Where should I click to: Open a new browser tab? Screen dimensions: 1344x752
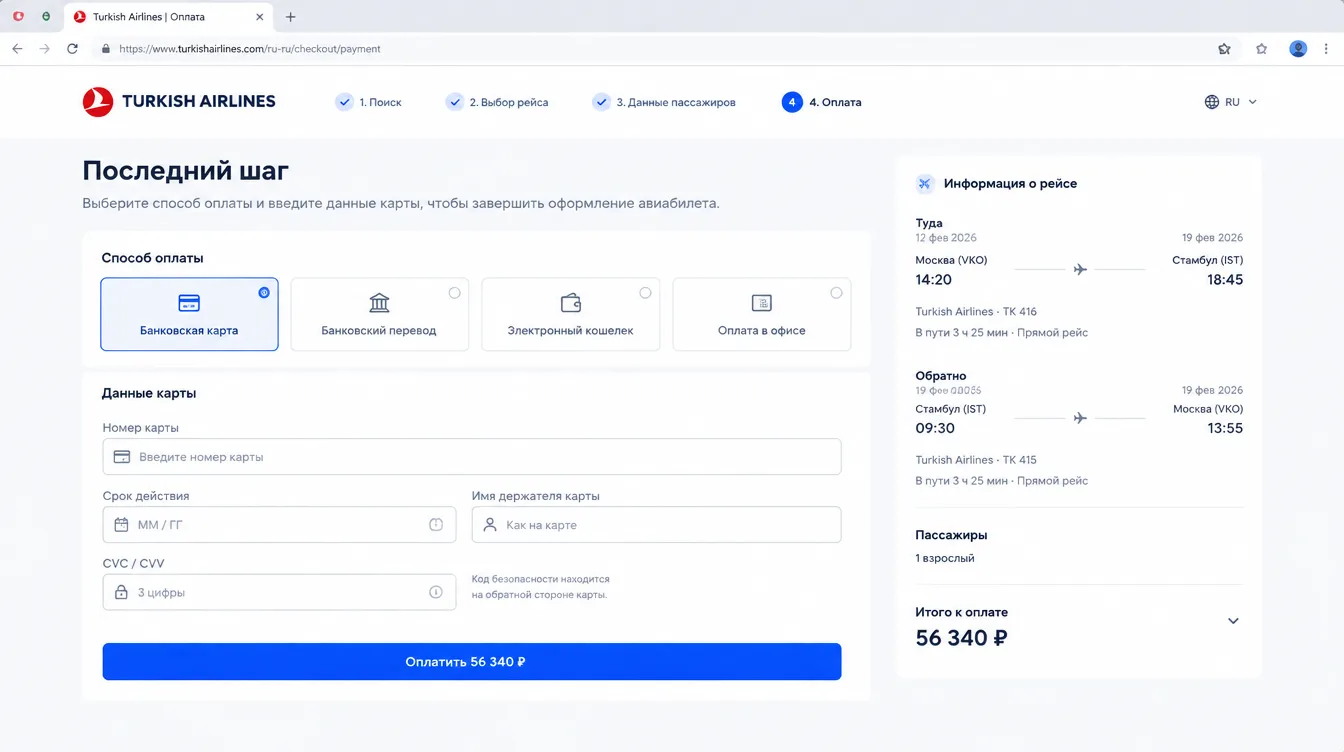pyautogui.click(x=291, y=17)
